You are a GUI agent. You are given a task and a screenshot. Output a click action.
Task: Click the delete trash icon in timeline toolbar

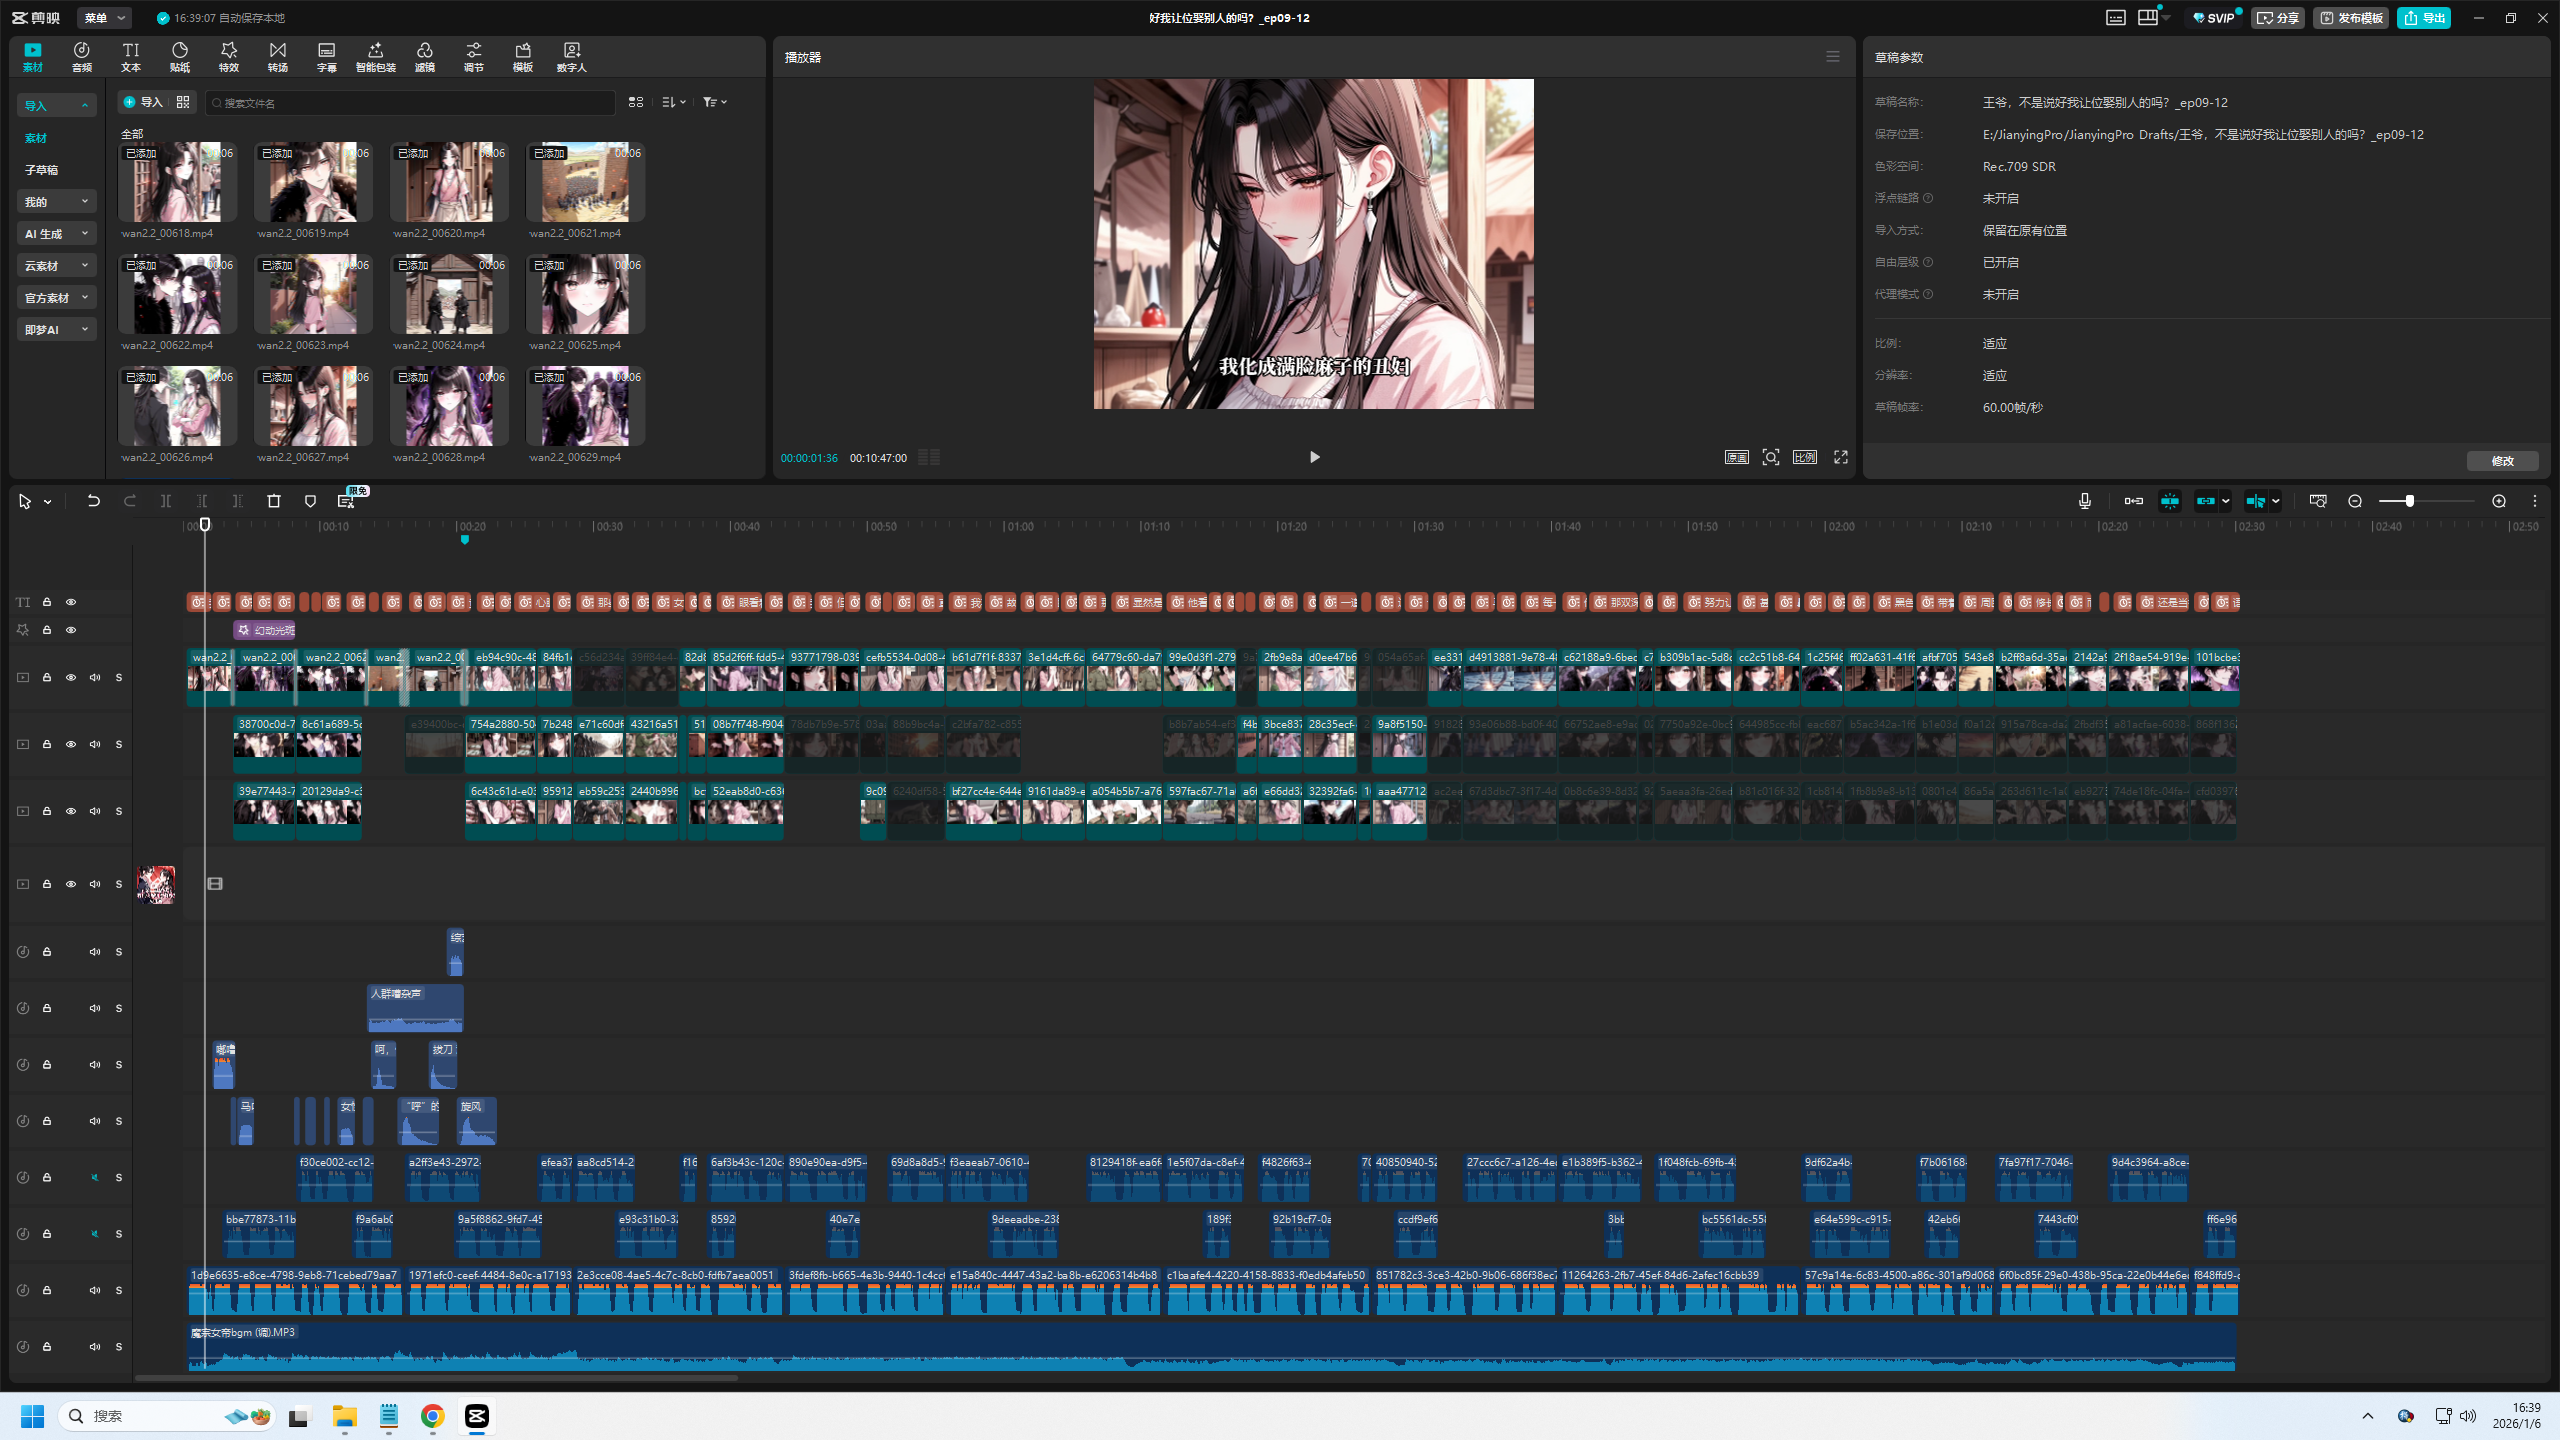[x=274, y=501]
